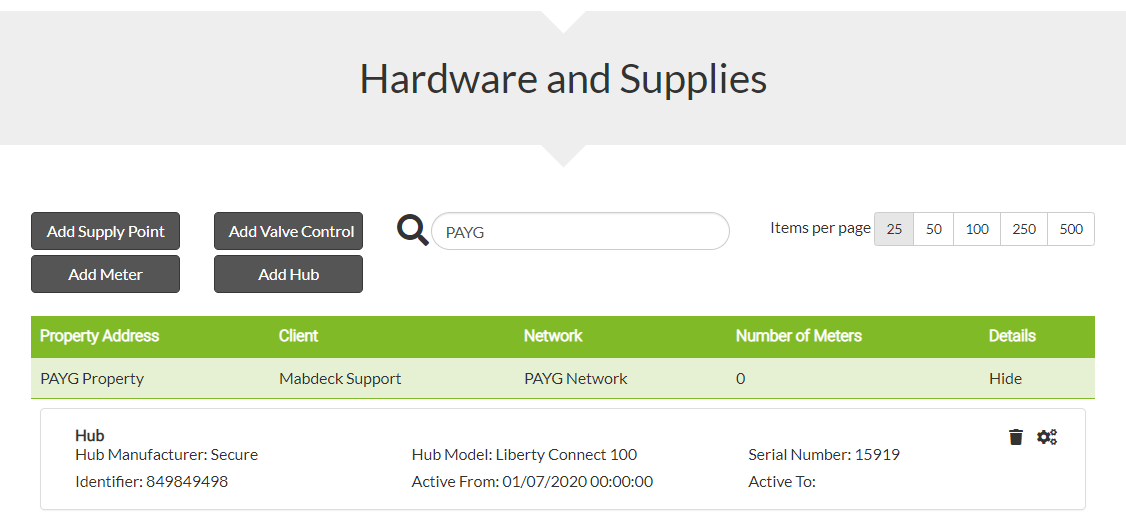Set items per page to 50
Viewport: 1126px width, 521px height.
(934, 229)
